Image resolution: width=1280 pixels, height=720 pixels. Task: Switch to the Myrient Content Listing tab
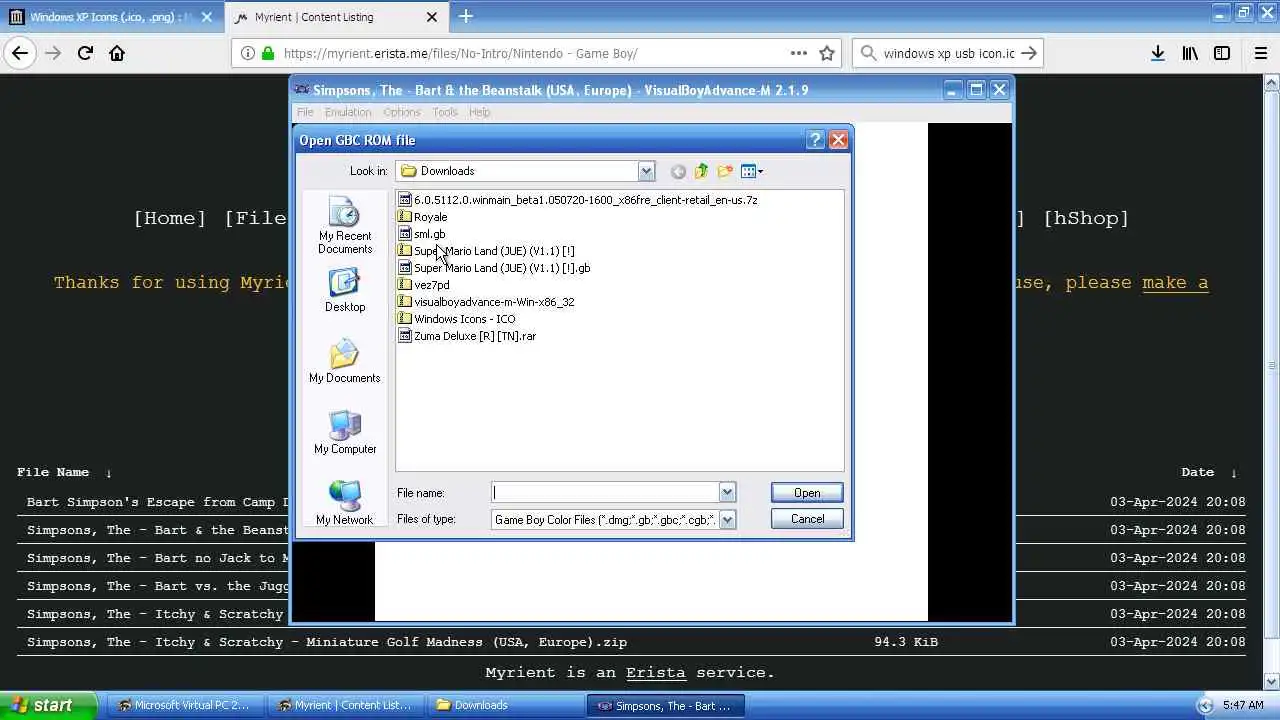tap(336, 17)
